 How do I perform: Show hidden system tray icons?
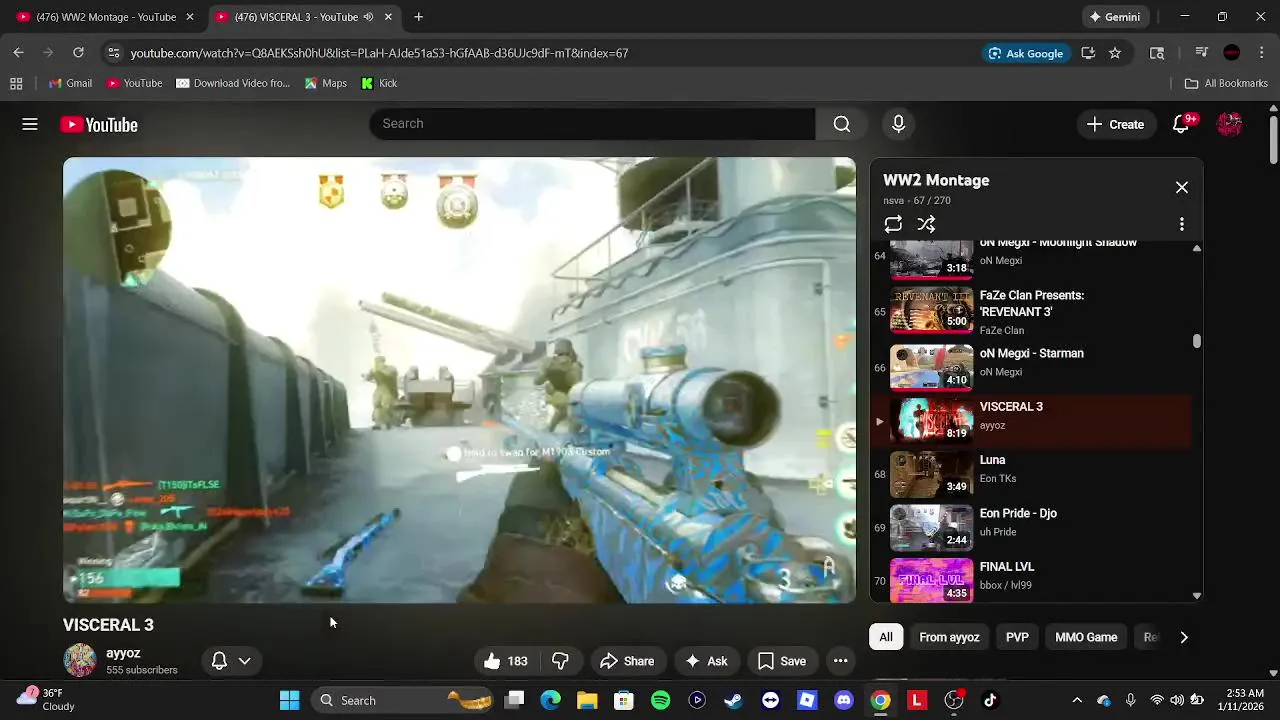click(x=1077, y=700)
